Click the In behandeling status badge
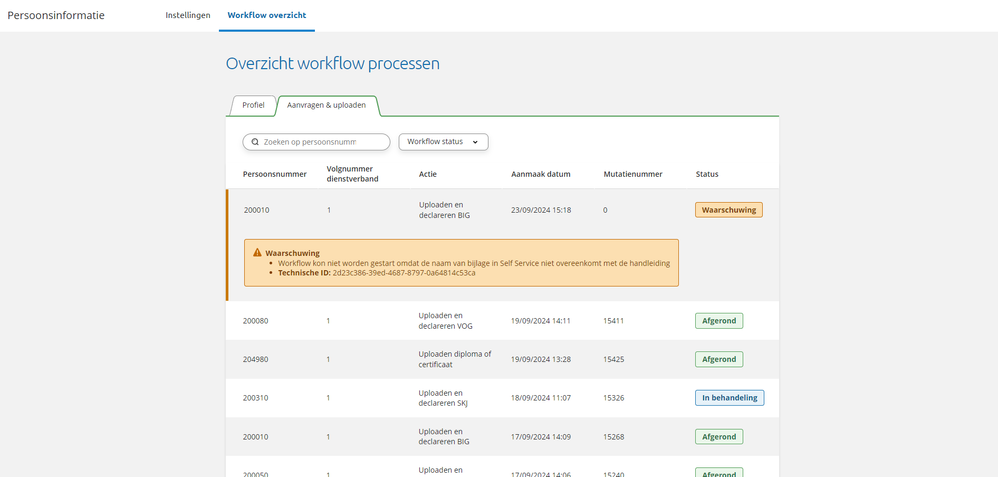This screenshot has height=477, width=998. coord(730,398)
